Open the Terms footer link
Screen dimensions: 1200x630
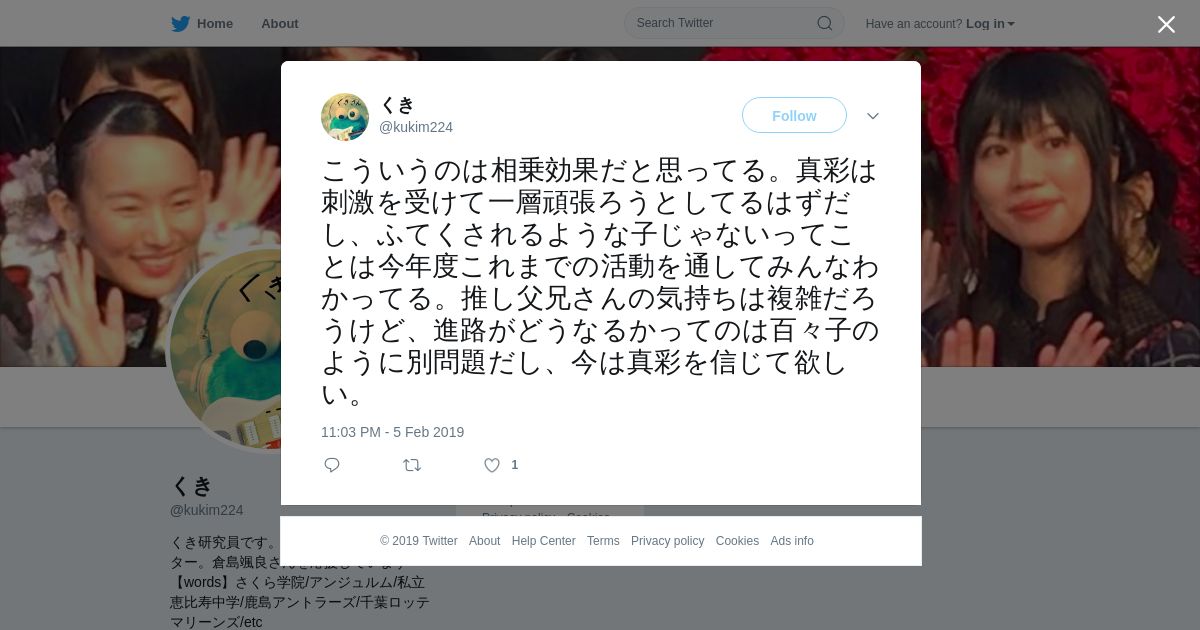point(603,541)
